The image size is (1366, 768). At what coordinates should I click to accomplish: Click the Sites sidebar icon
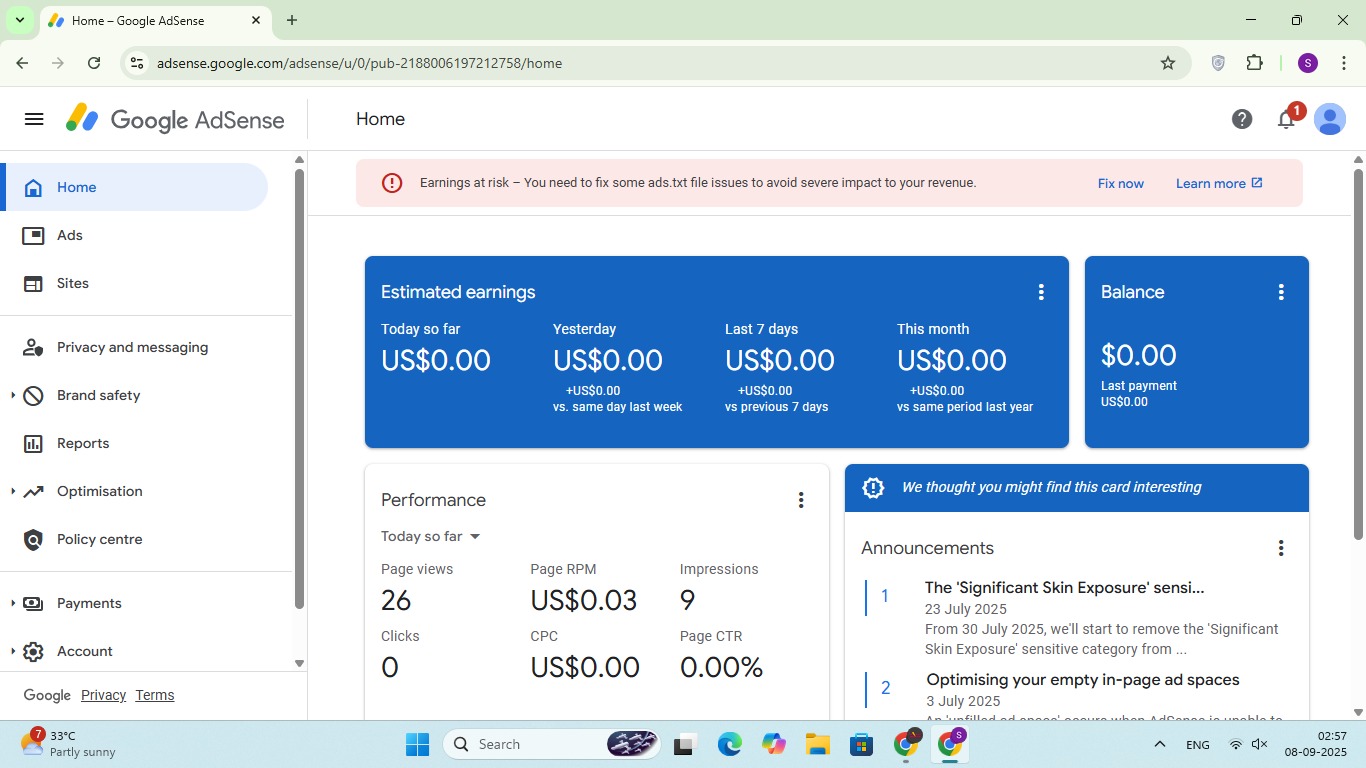pyautogui.click(x=33, y=283)
